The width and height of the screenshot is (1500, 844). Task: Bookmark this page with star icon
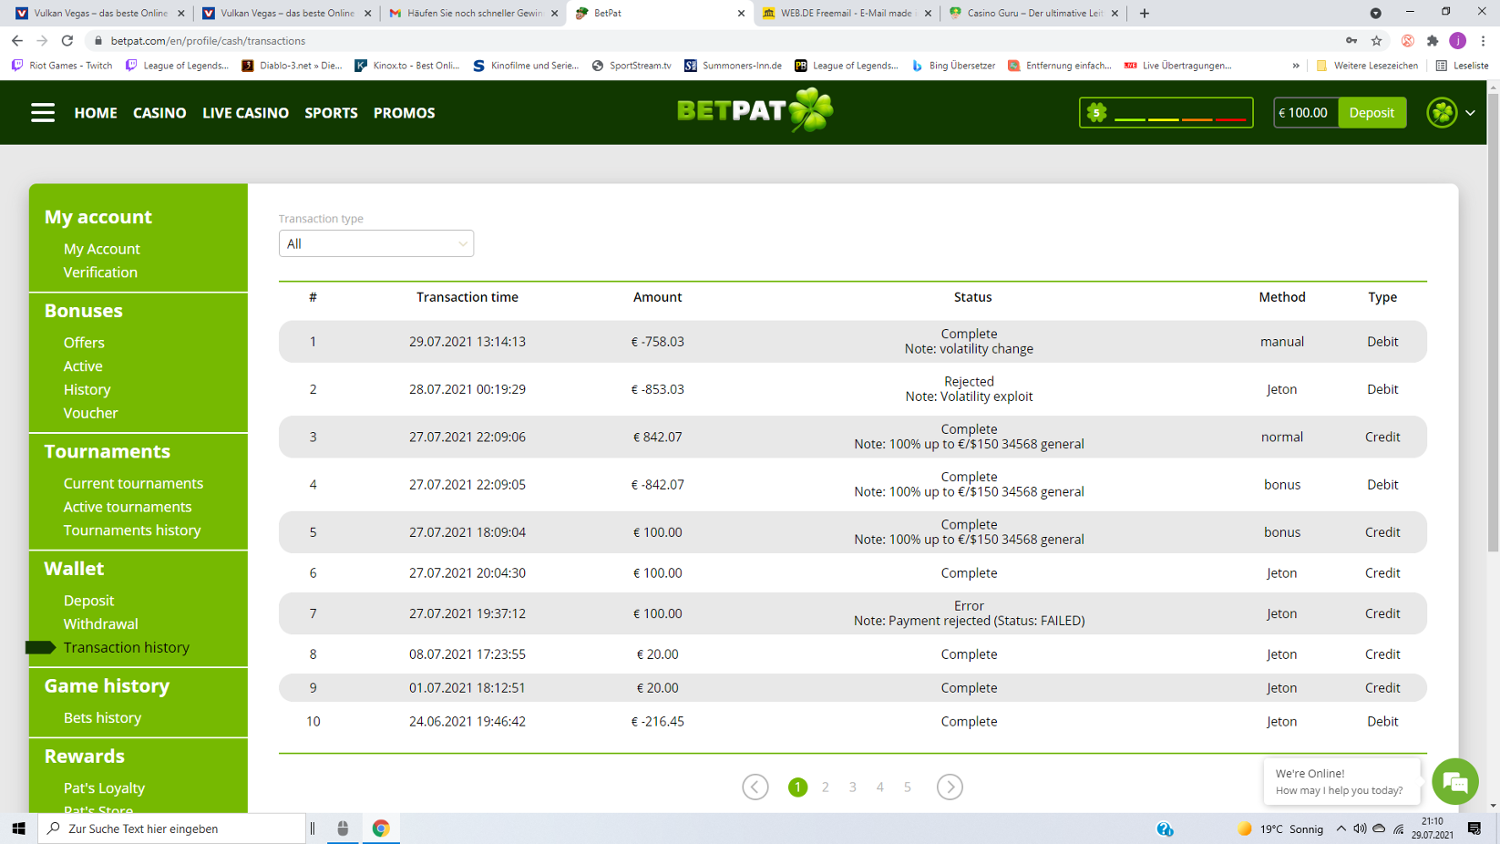pyautogui.click(x=1377, y=41)
